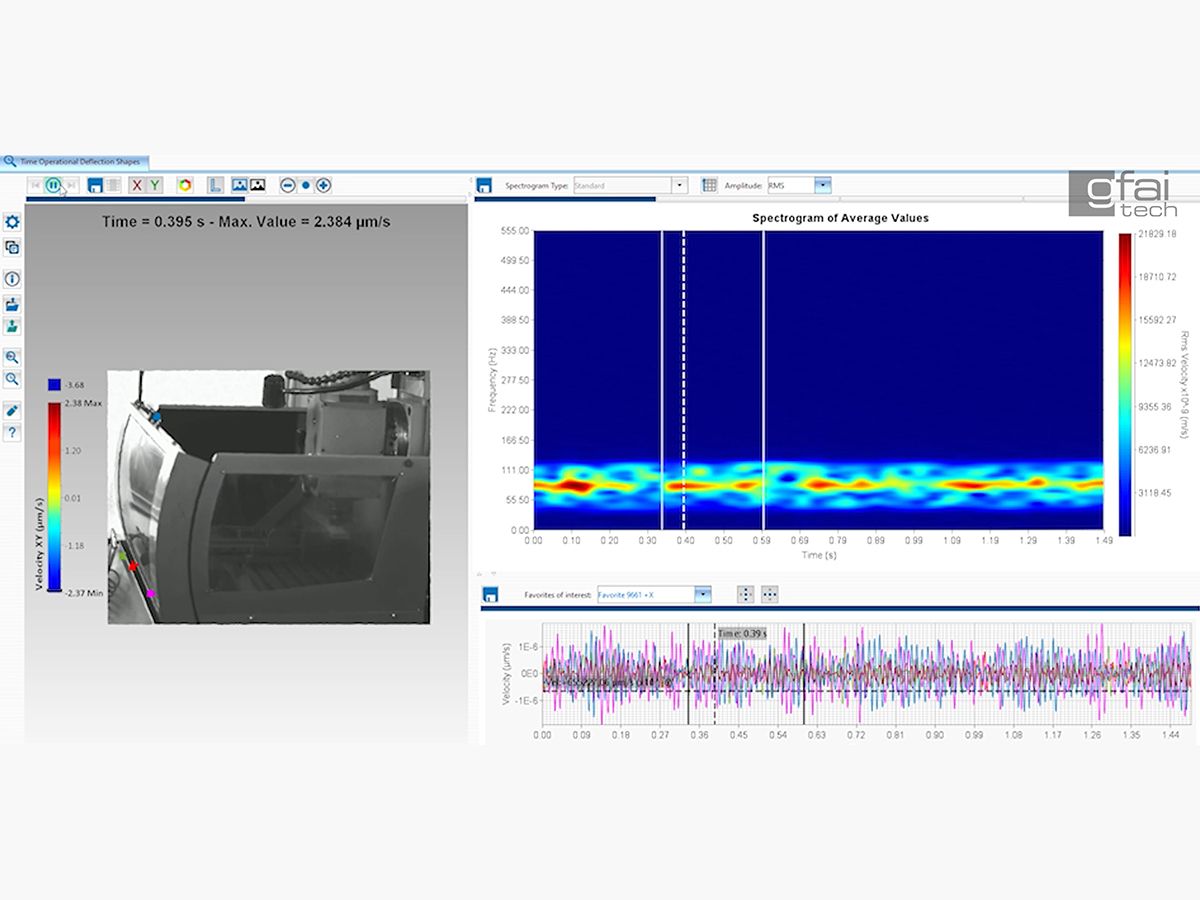The width and height of the screenshot is (1200, 900).
Task: Toggle the background image display
Action: pos(240,185)
